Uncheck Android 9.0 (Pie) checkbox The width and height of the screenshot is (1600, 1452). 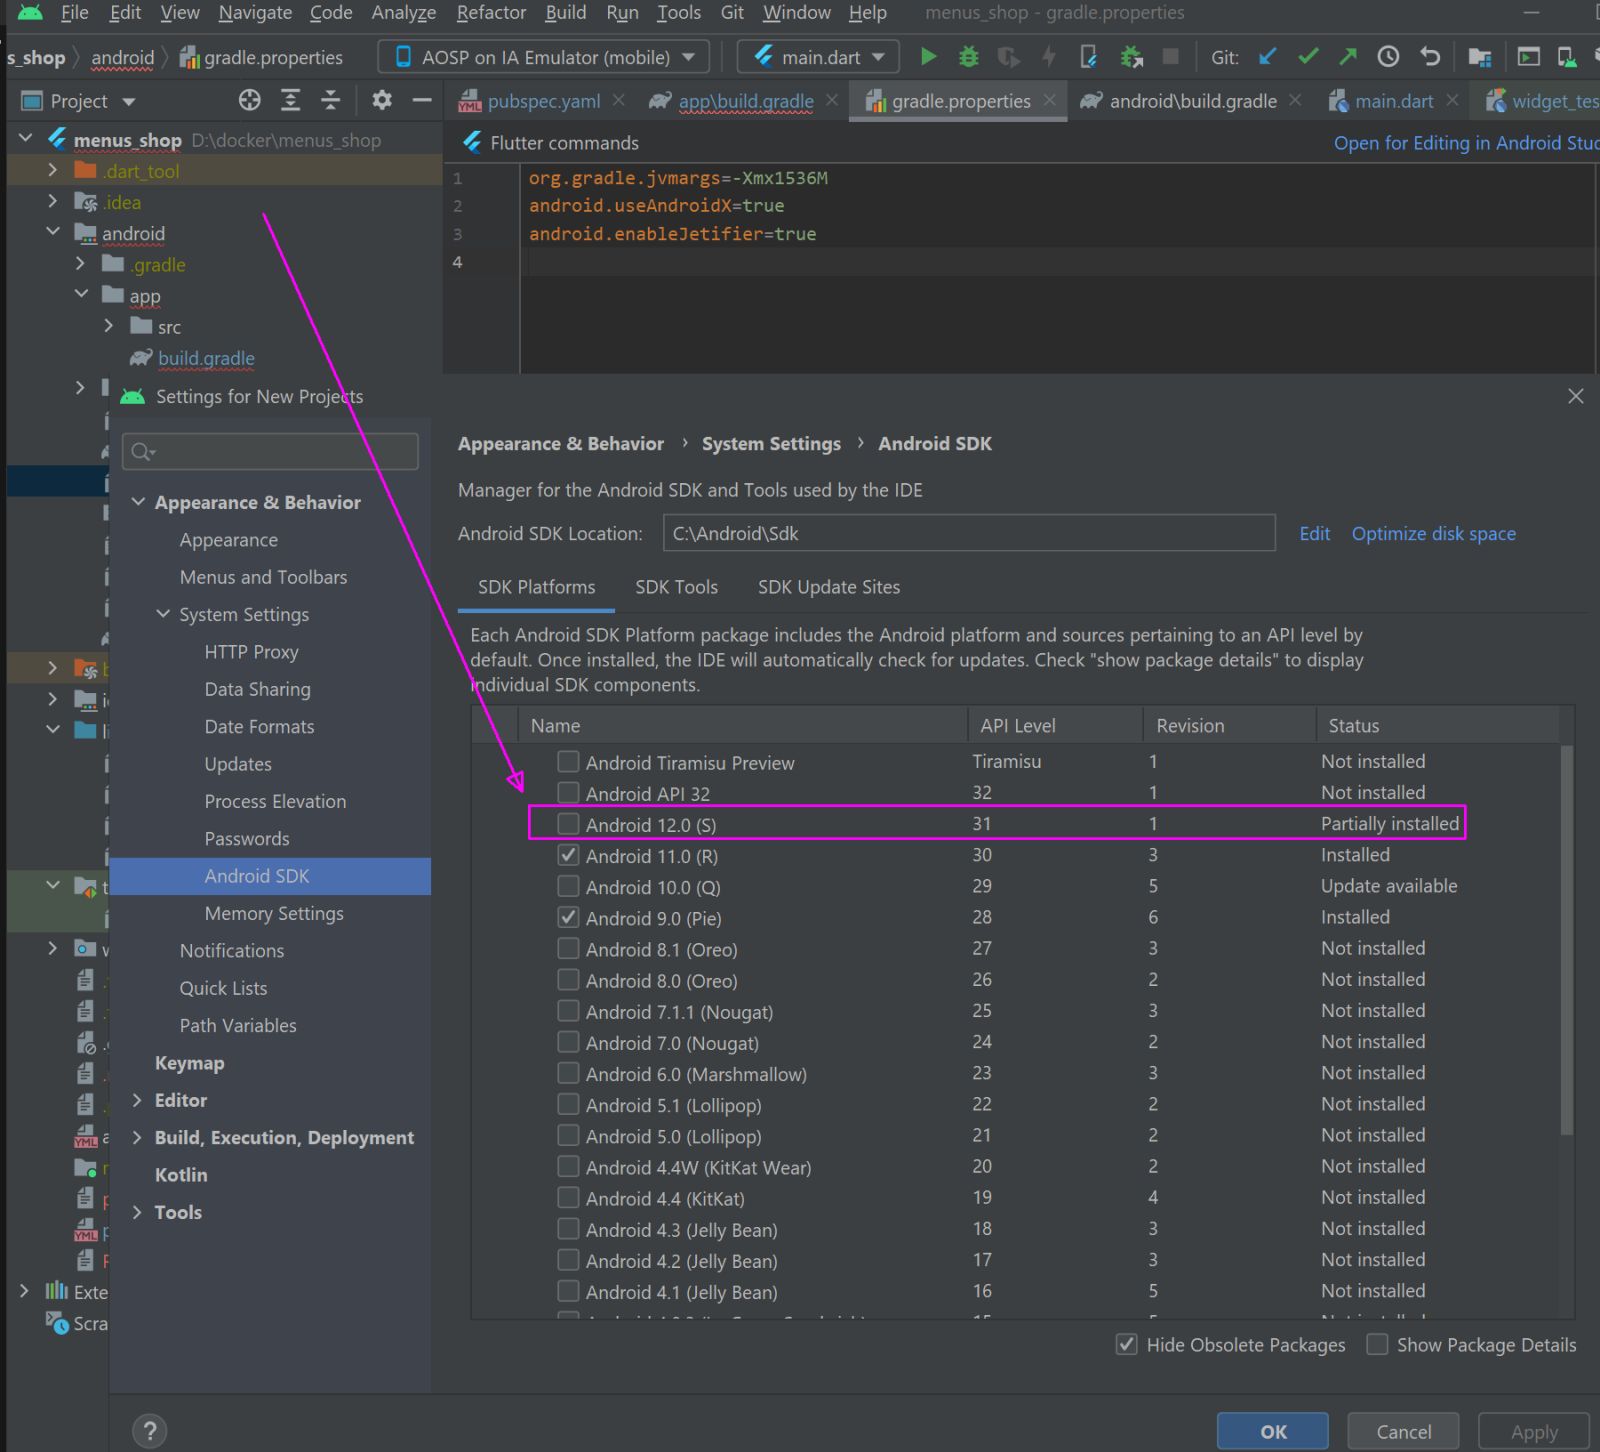568,917
